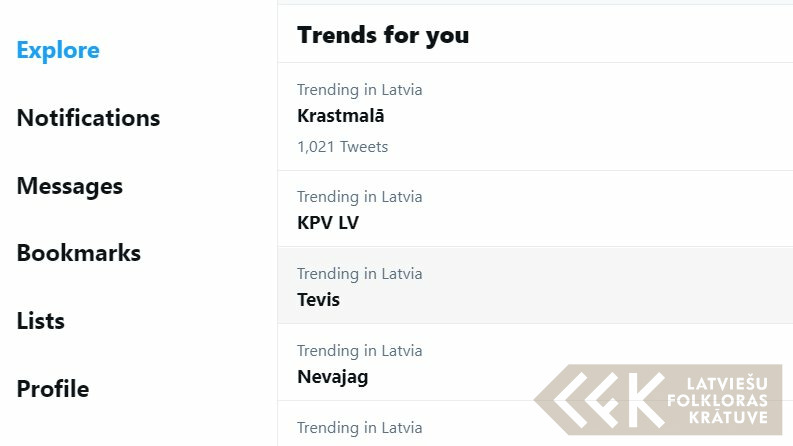Click the Trends for you heading

[383, 35]
